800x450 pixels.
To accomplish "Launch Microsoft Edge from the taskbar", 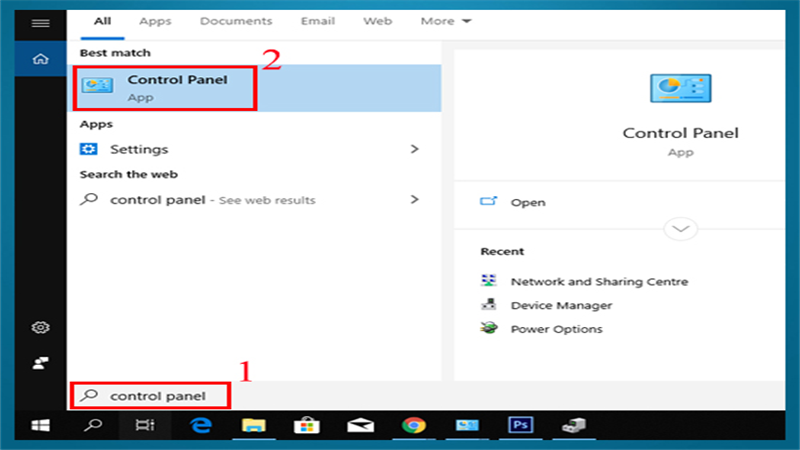I will pyautogui.click(x=201, y=425).
